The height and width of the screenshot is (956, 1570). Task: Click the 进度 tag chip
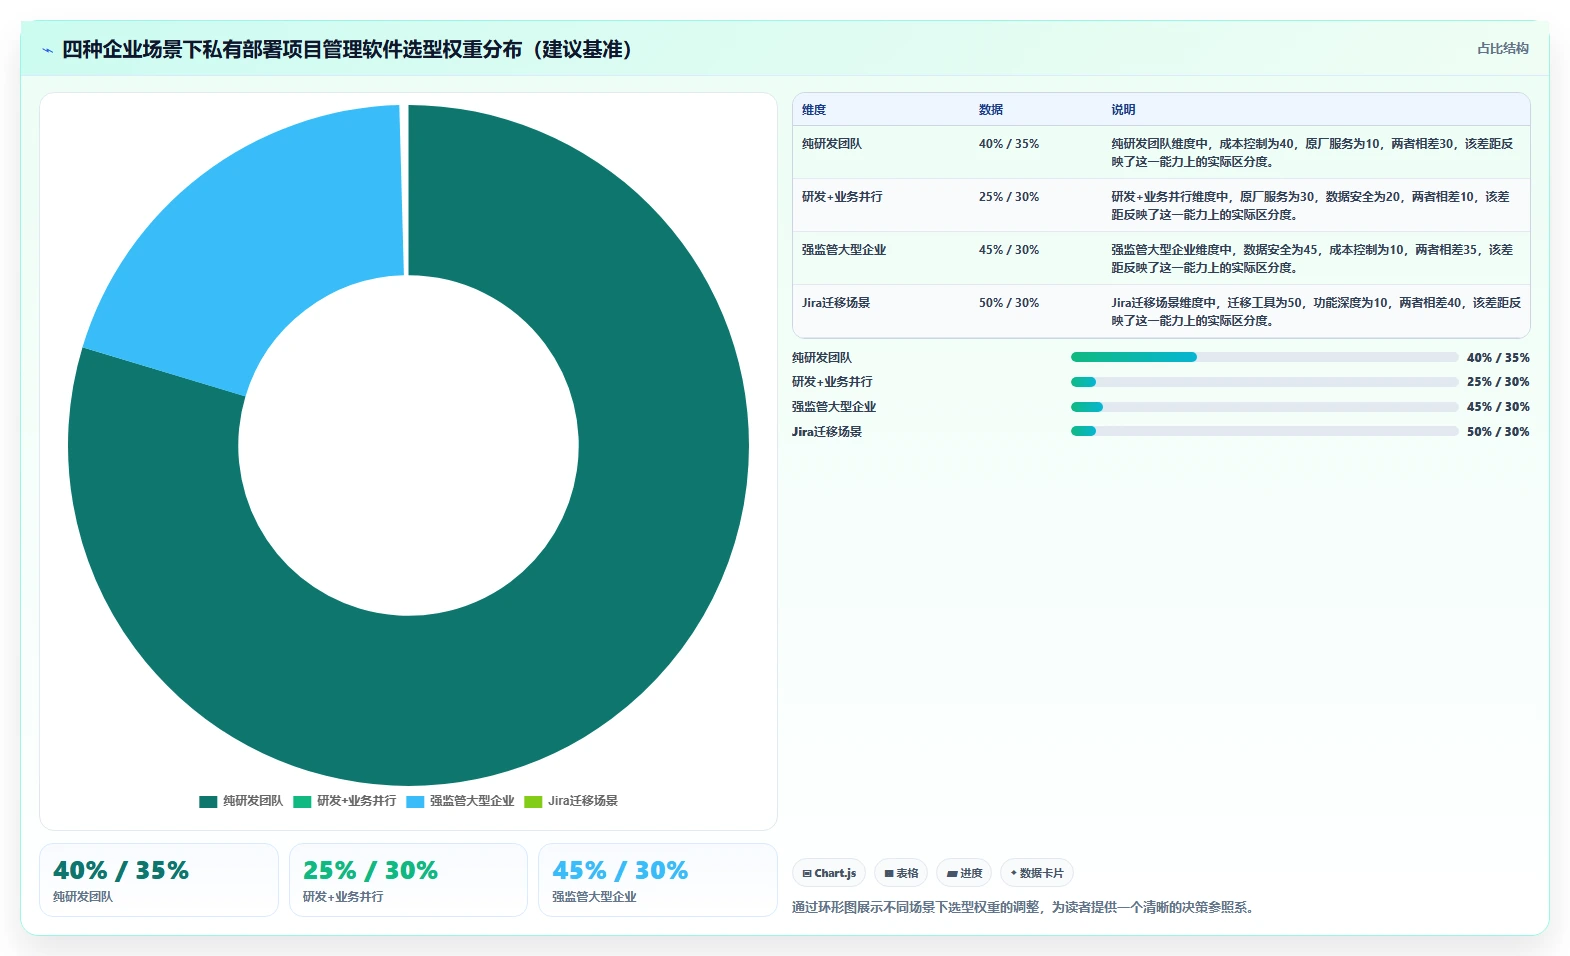(964, 873)
